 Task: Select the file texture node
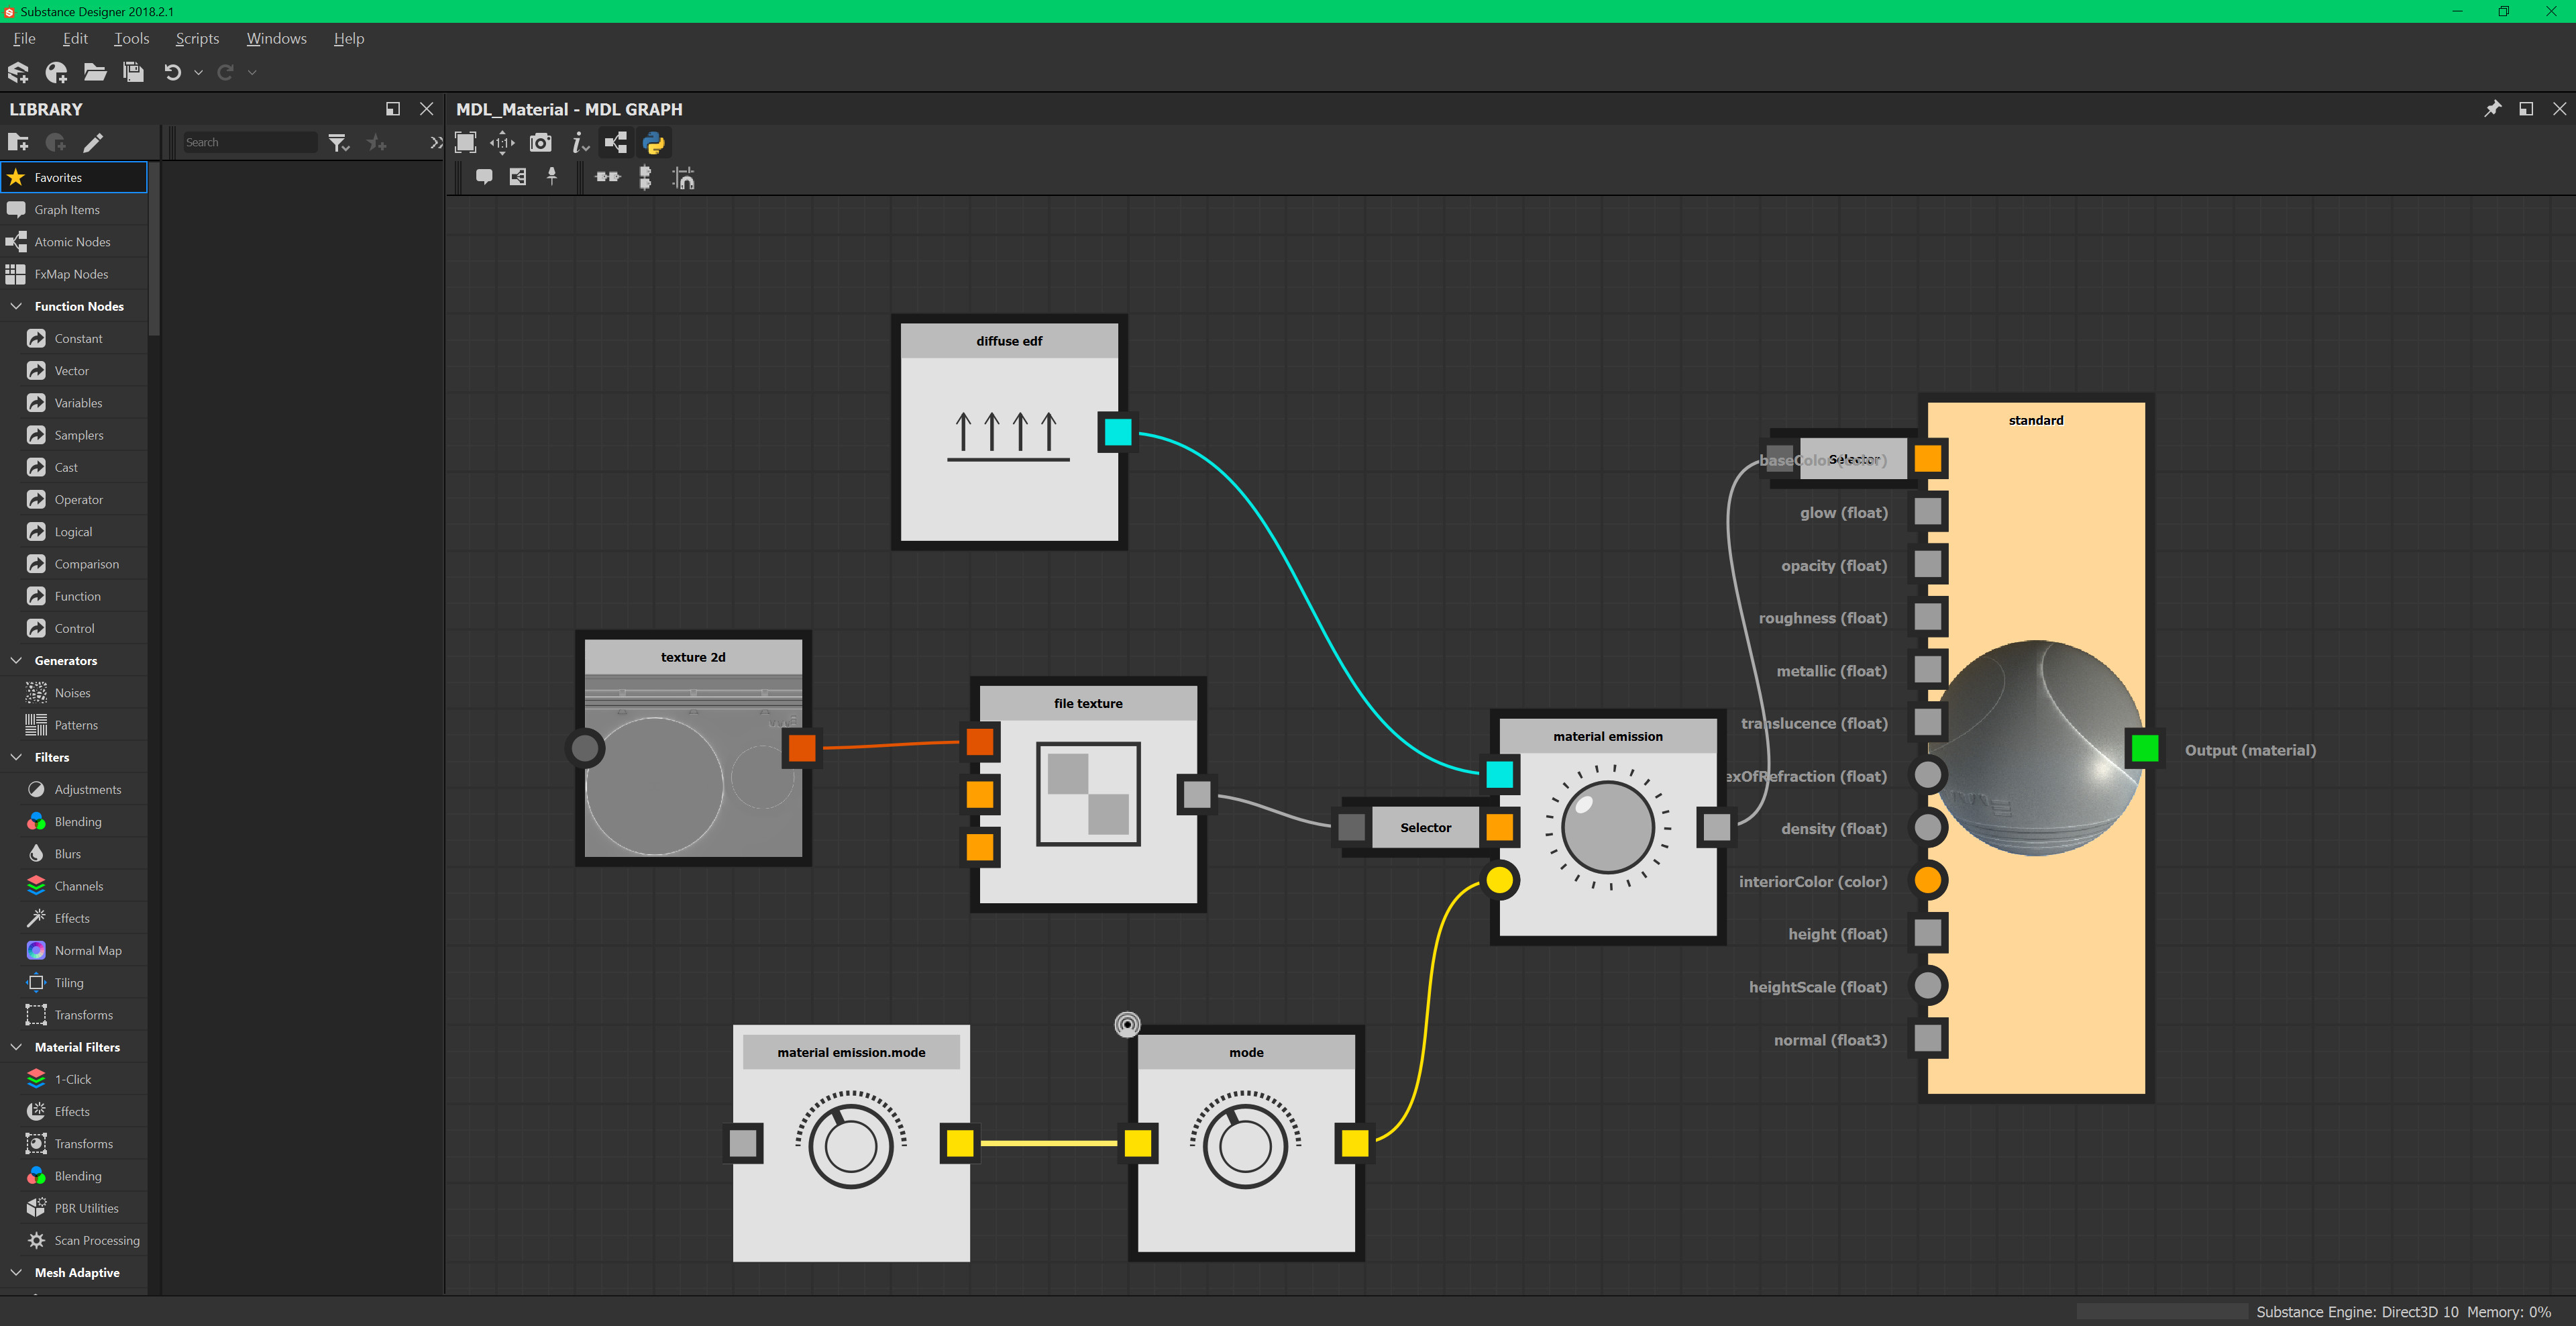point(1088,794)
